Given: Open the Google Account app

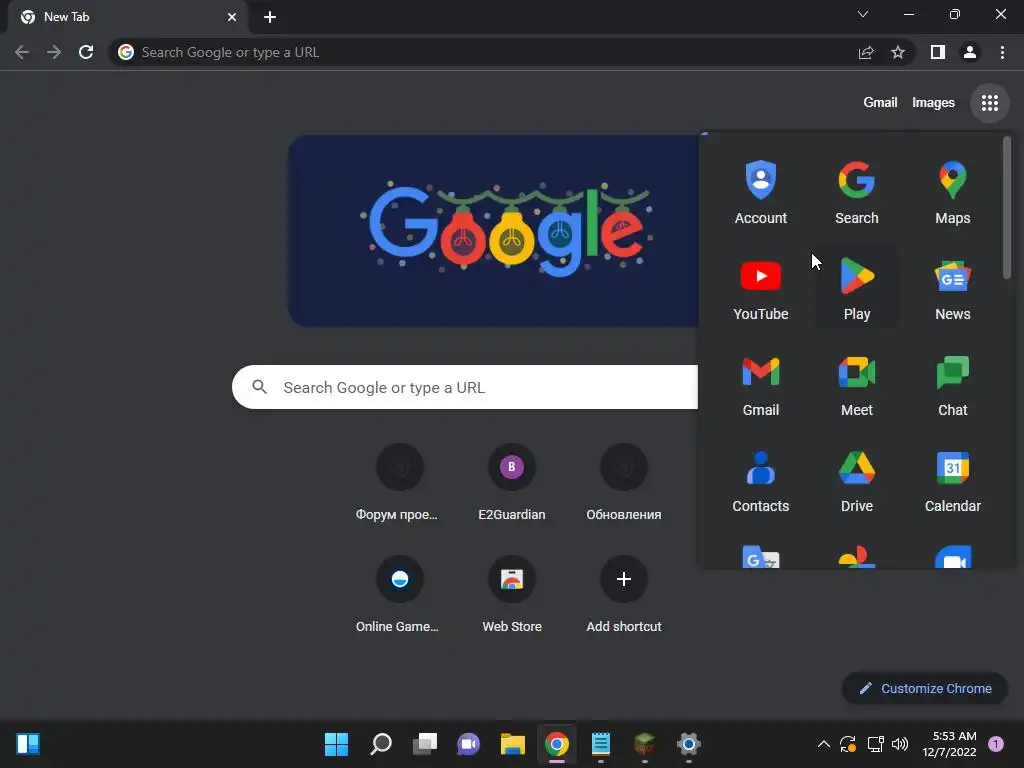Looking at the screenshot, I should coord(760,193).
